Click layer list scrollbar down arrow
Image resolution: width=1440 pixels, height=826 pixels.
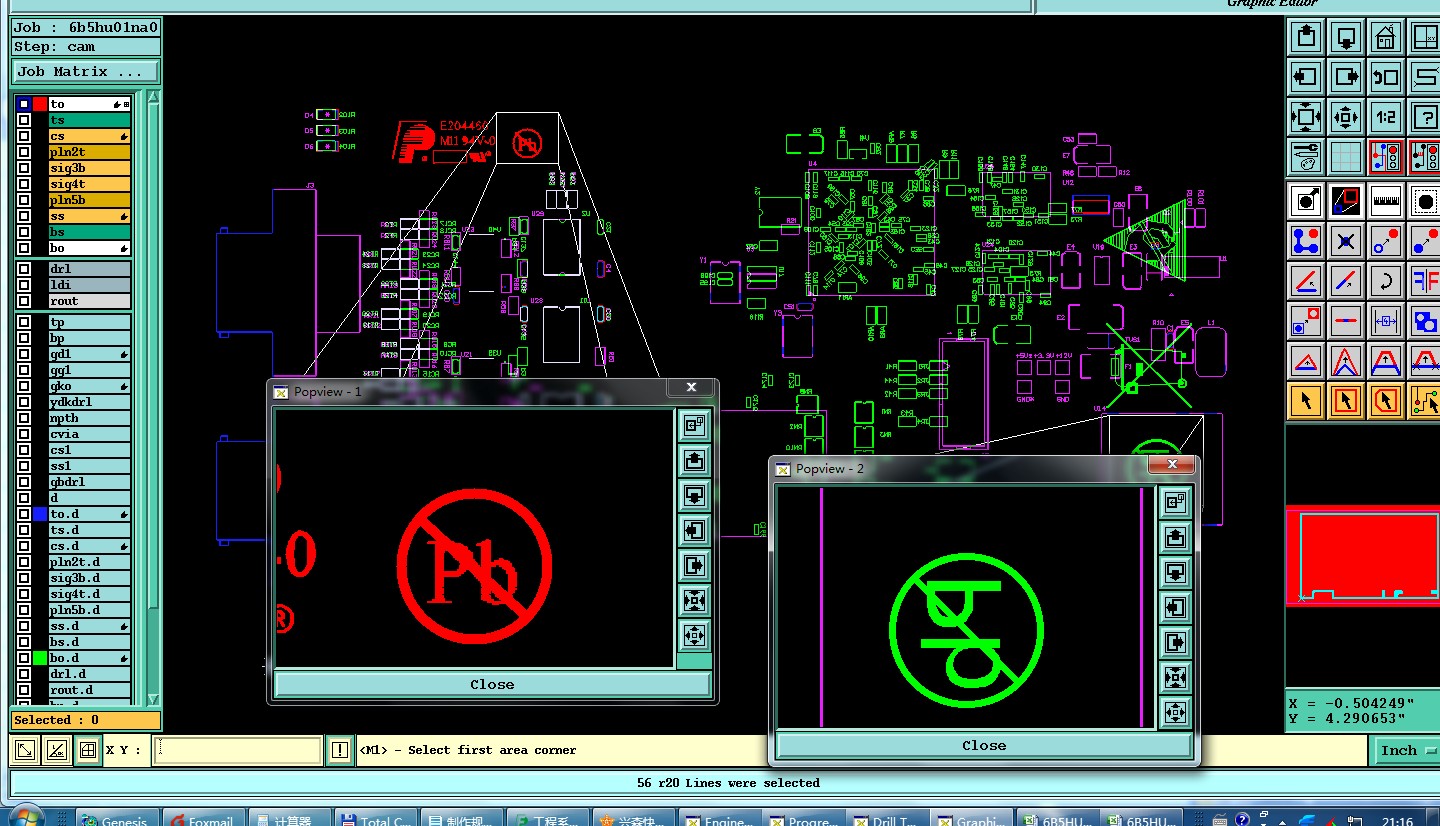tap(153, 699)
